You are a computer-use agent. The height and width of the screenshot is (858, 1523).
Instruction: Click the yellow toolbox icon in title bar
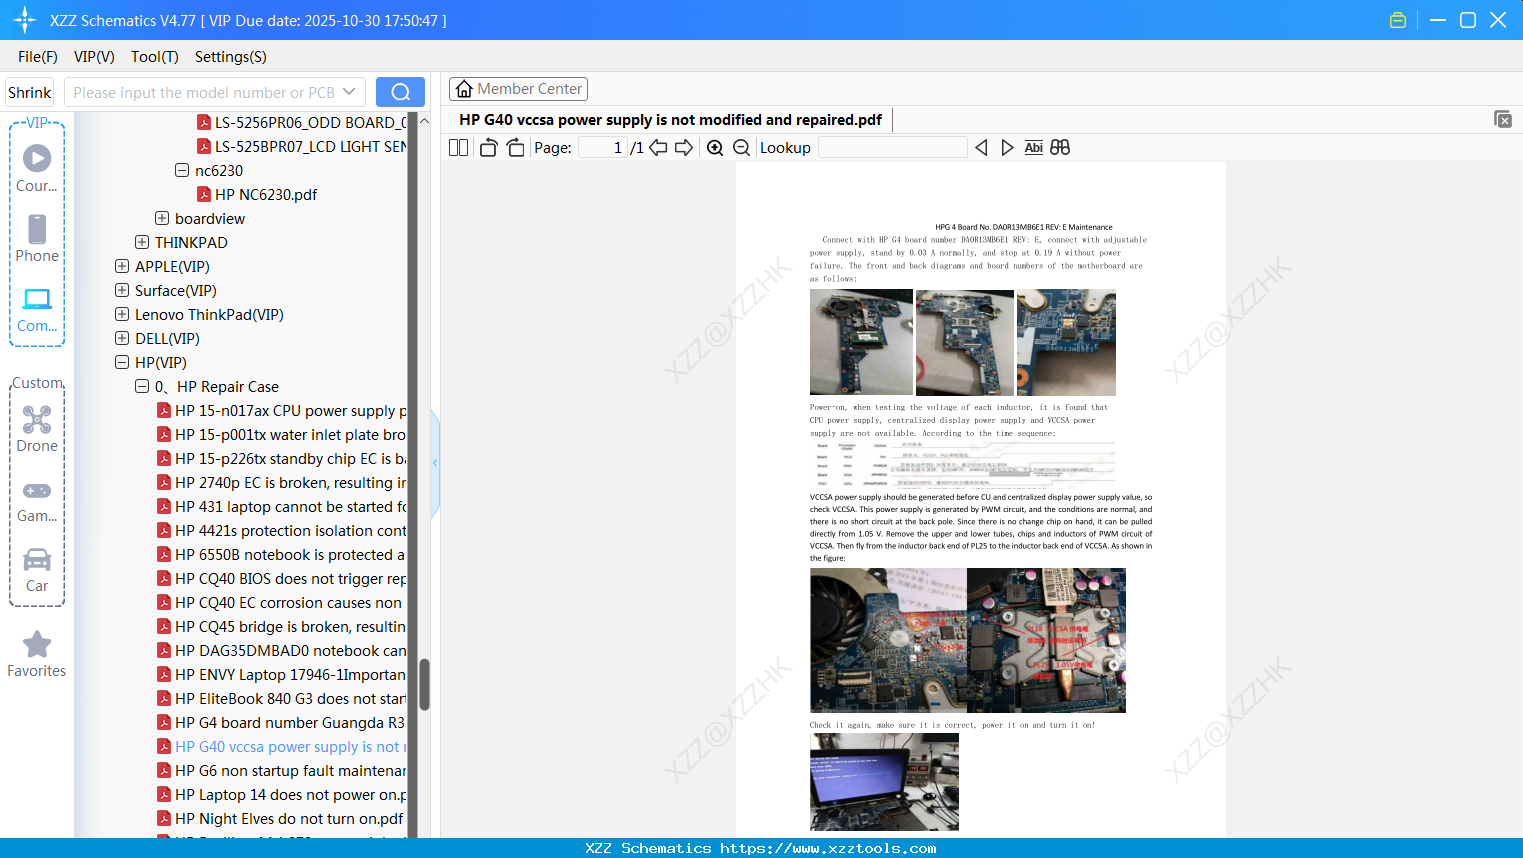[1398, 20]
